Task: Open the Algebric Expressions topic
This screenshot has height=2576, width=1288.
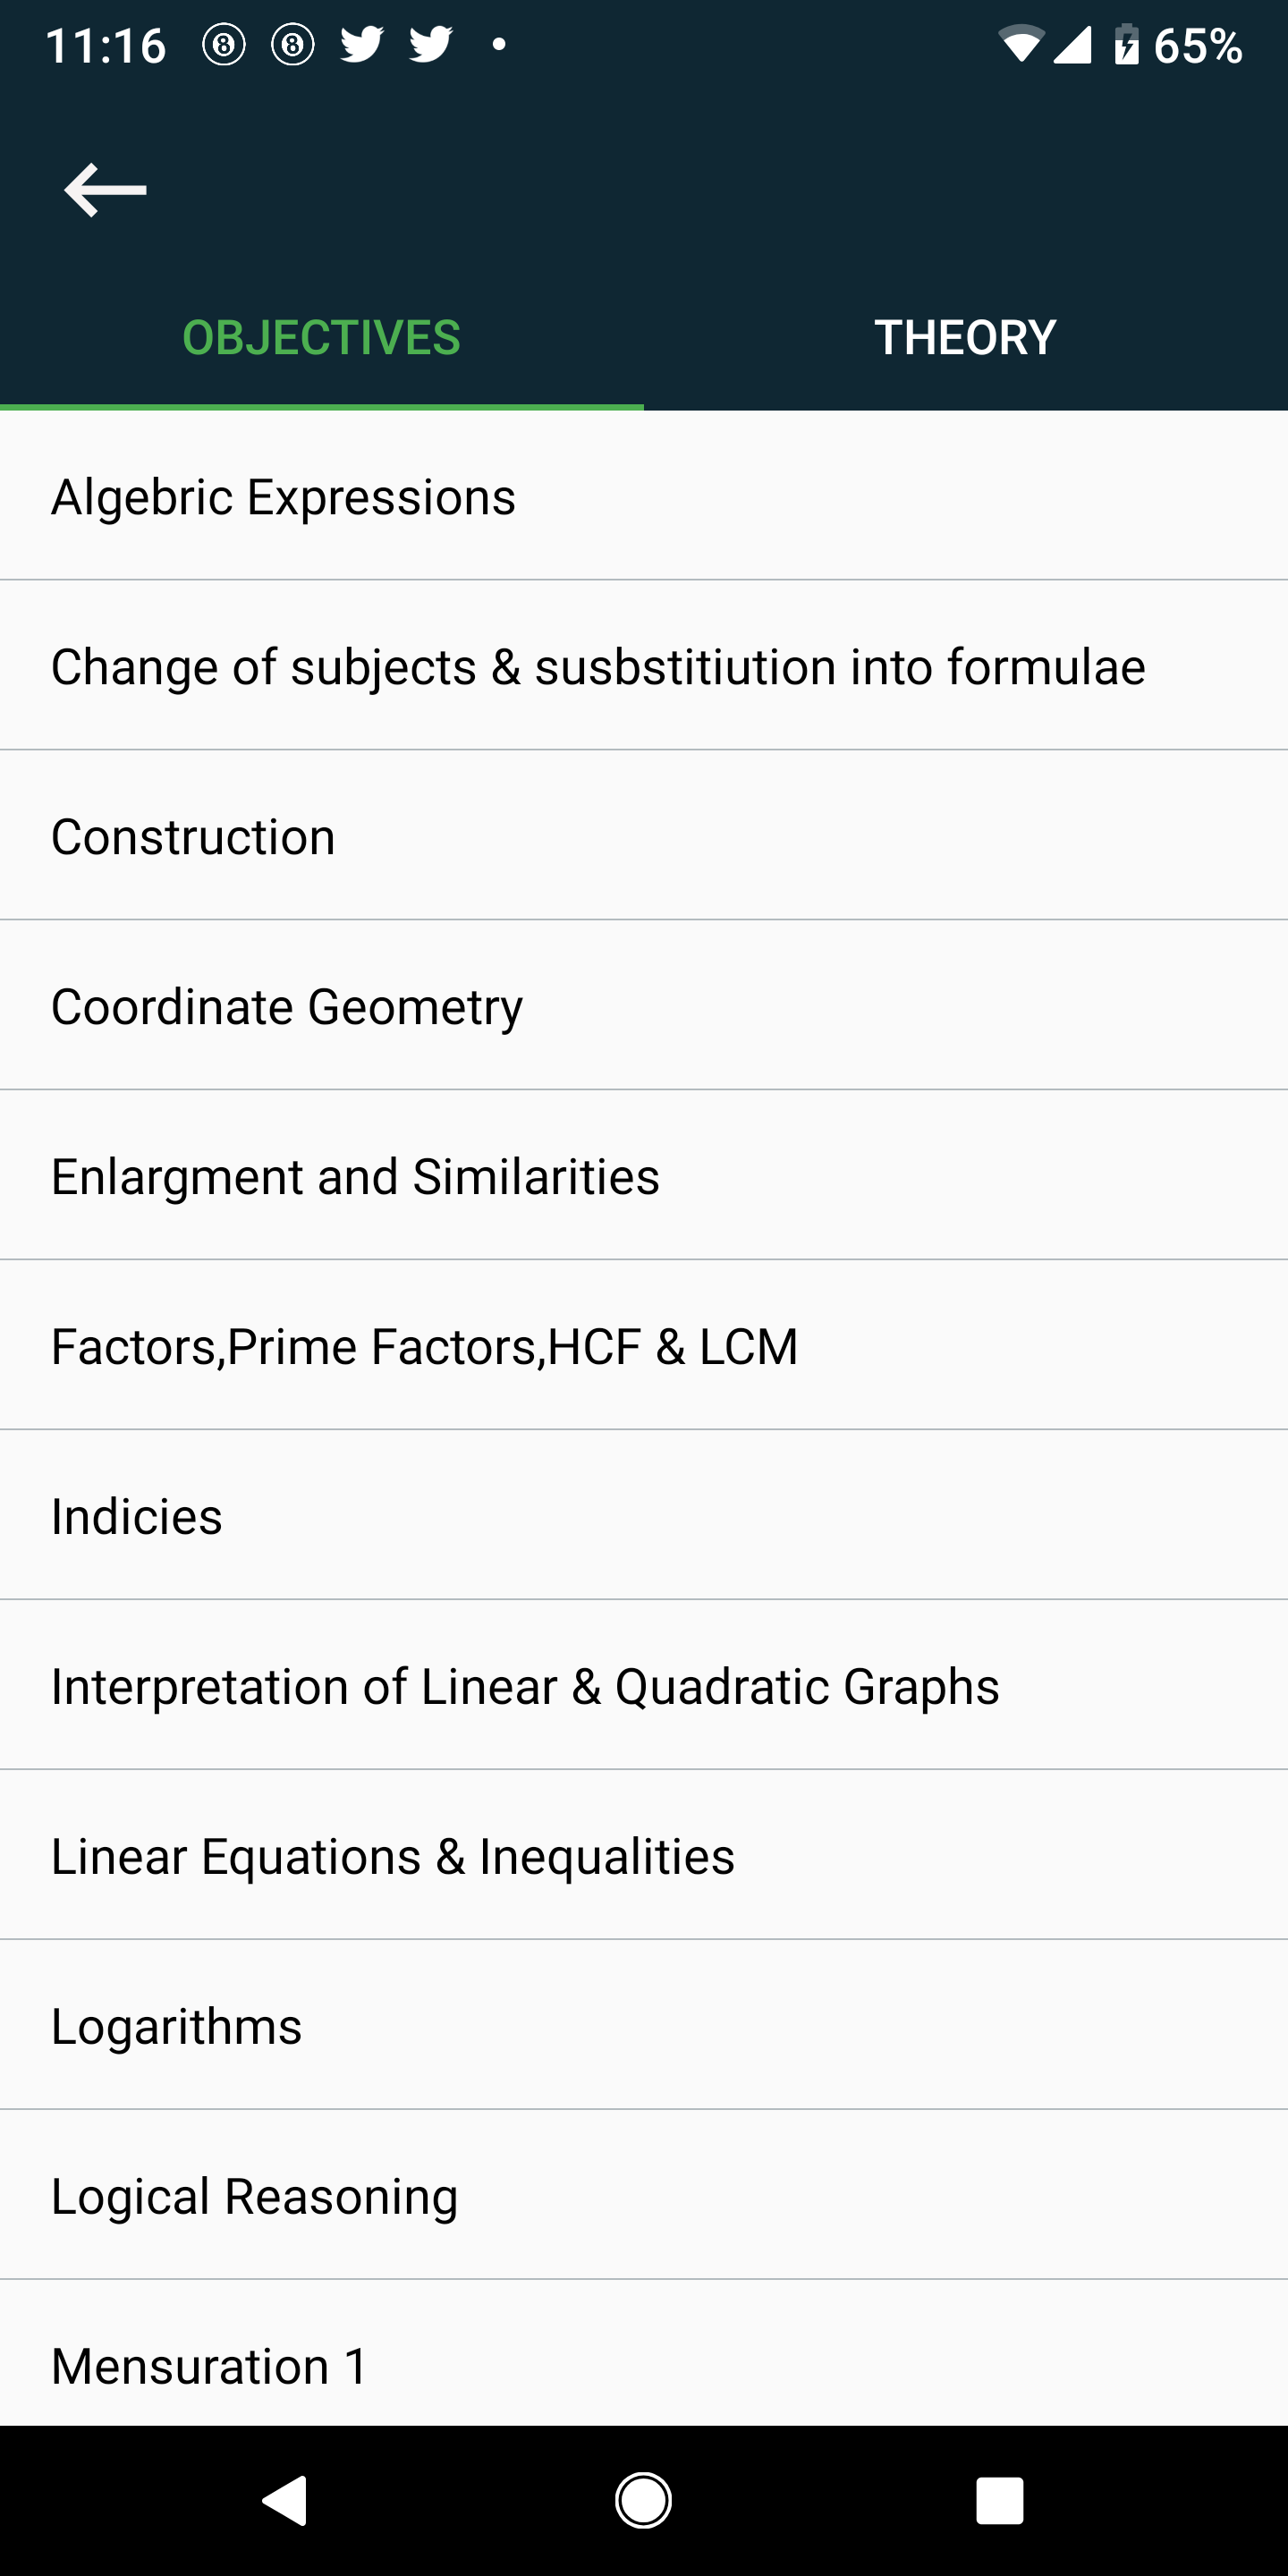Action: [x=644, y=496]
